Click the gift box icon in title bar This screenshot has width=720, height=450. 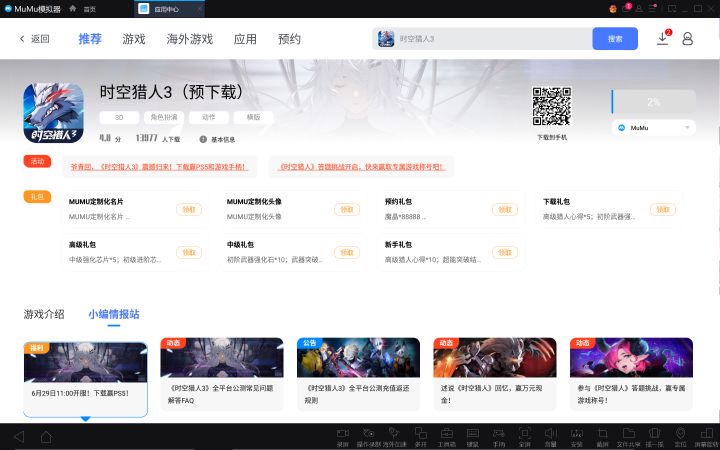(613, 8)
